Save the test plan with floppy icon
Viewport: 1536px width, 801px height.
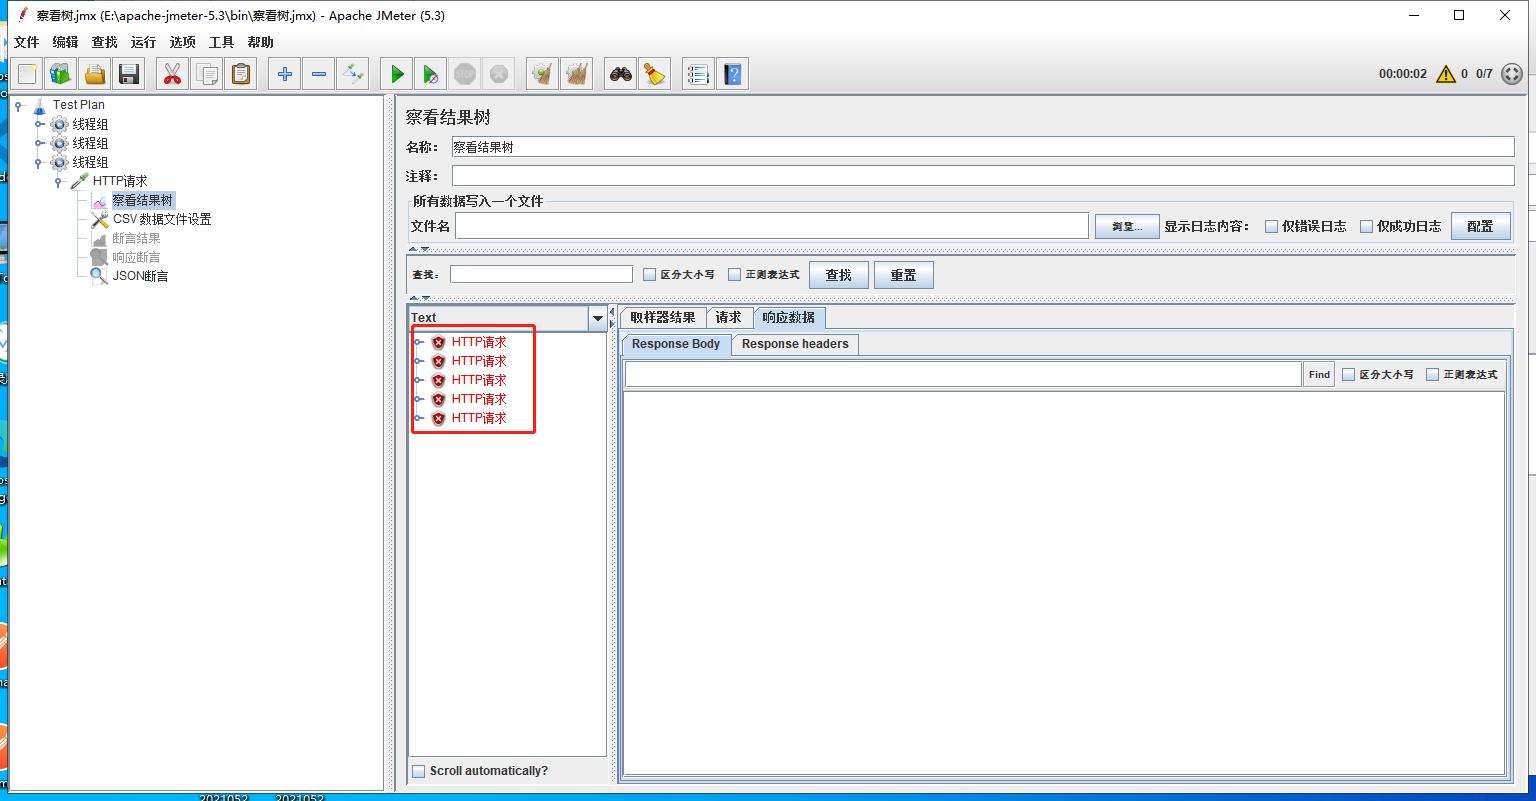tap(129, 74)
